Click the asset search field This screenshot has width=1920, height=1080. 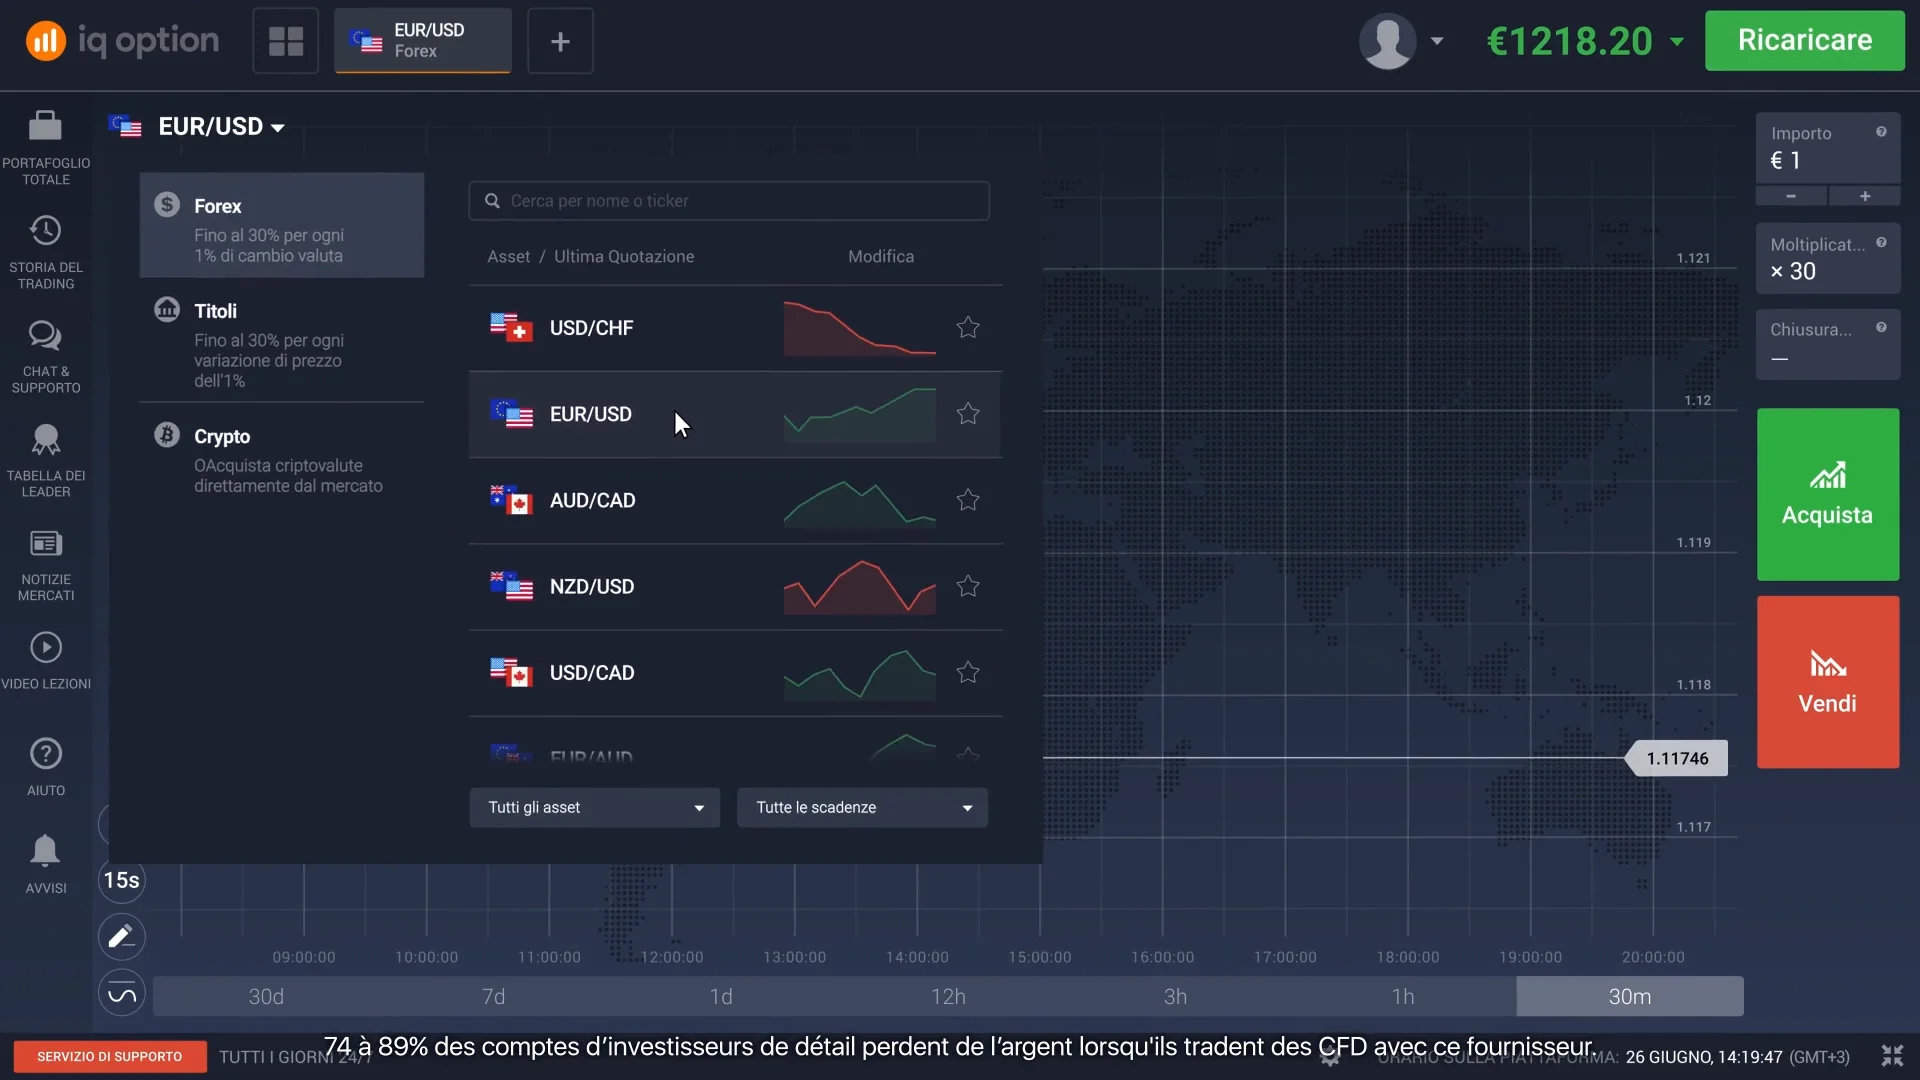729,200
